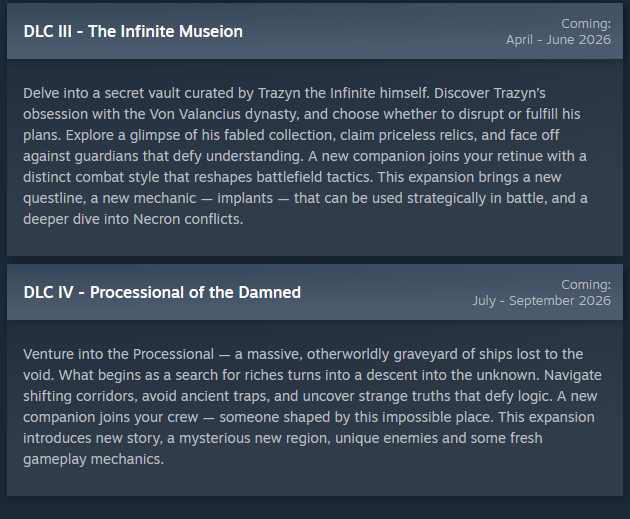Click 'Venture into the Processional' opening text
630x519 pixels.
click(119, 354)
